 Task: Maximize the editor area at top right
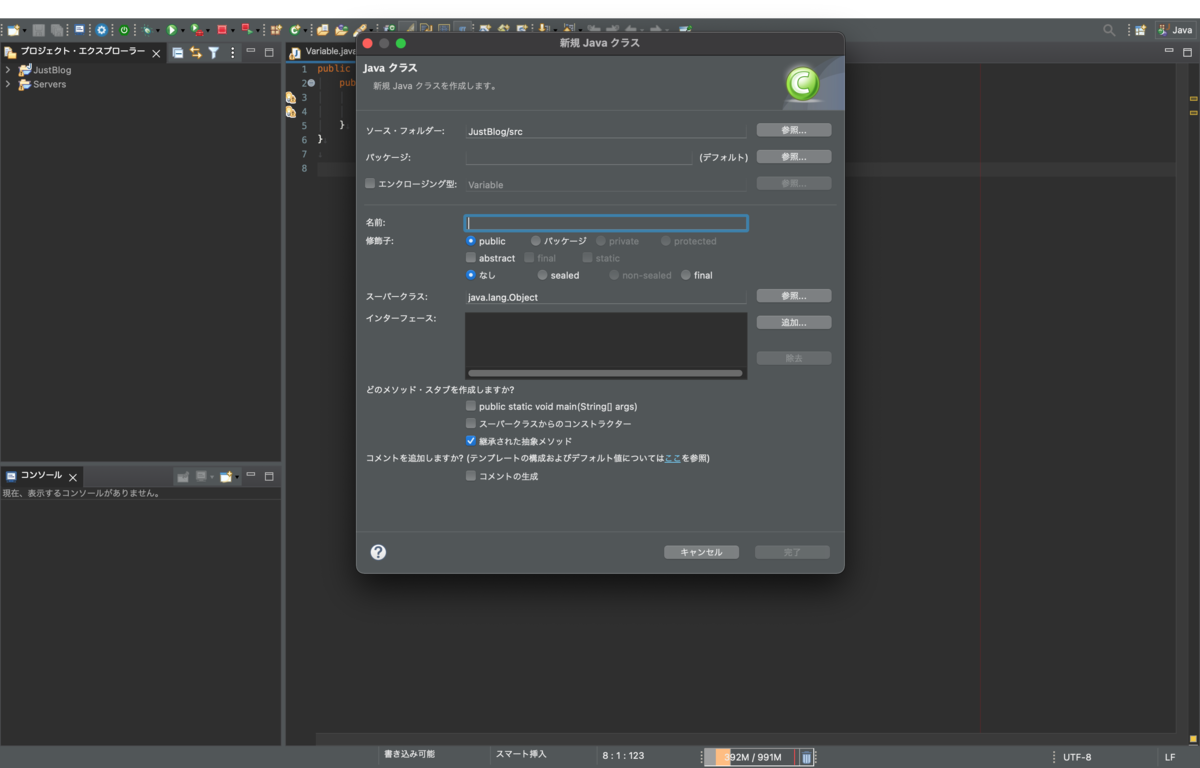click(1187, 52)
